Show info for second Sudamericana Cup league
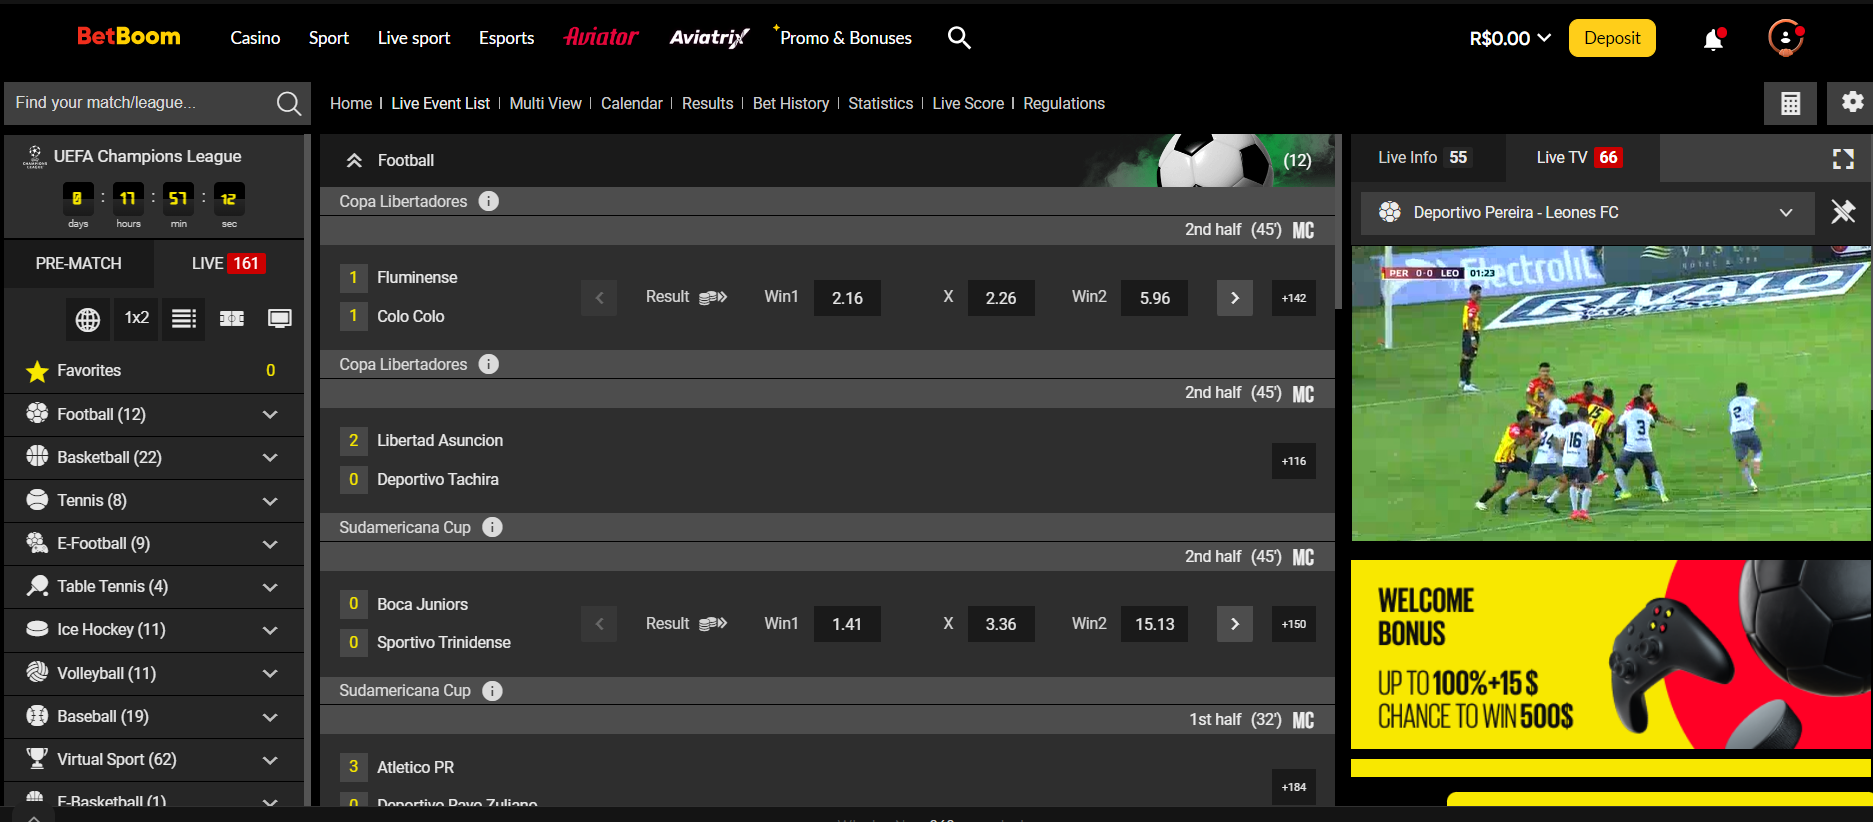Viewport: 1873px width, 822px height. pos(492,690)
